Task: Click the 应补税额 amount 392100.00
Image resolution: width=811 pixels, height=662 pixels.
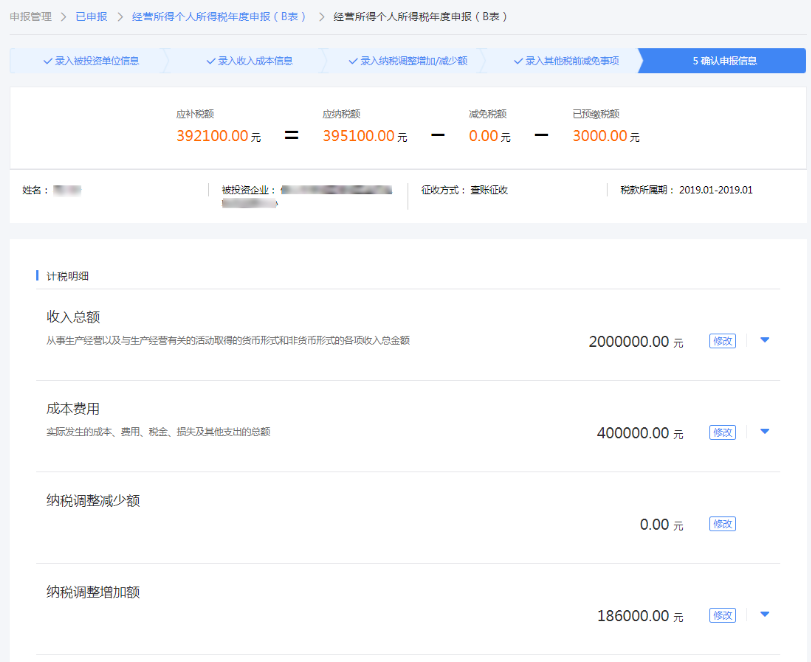Action: 212,136
